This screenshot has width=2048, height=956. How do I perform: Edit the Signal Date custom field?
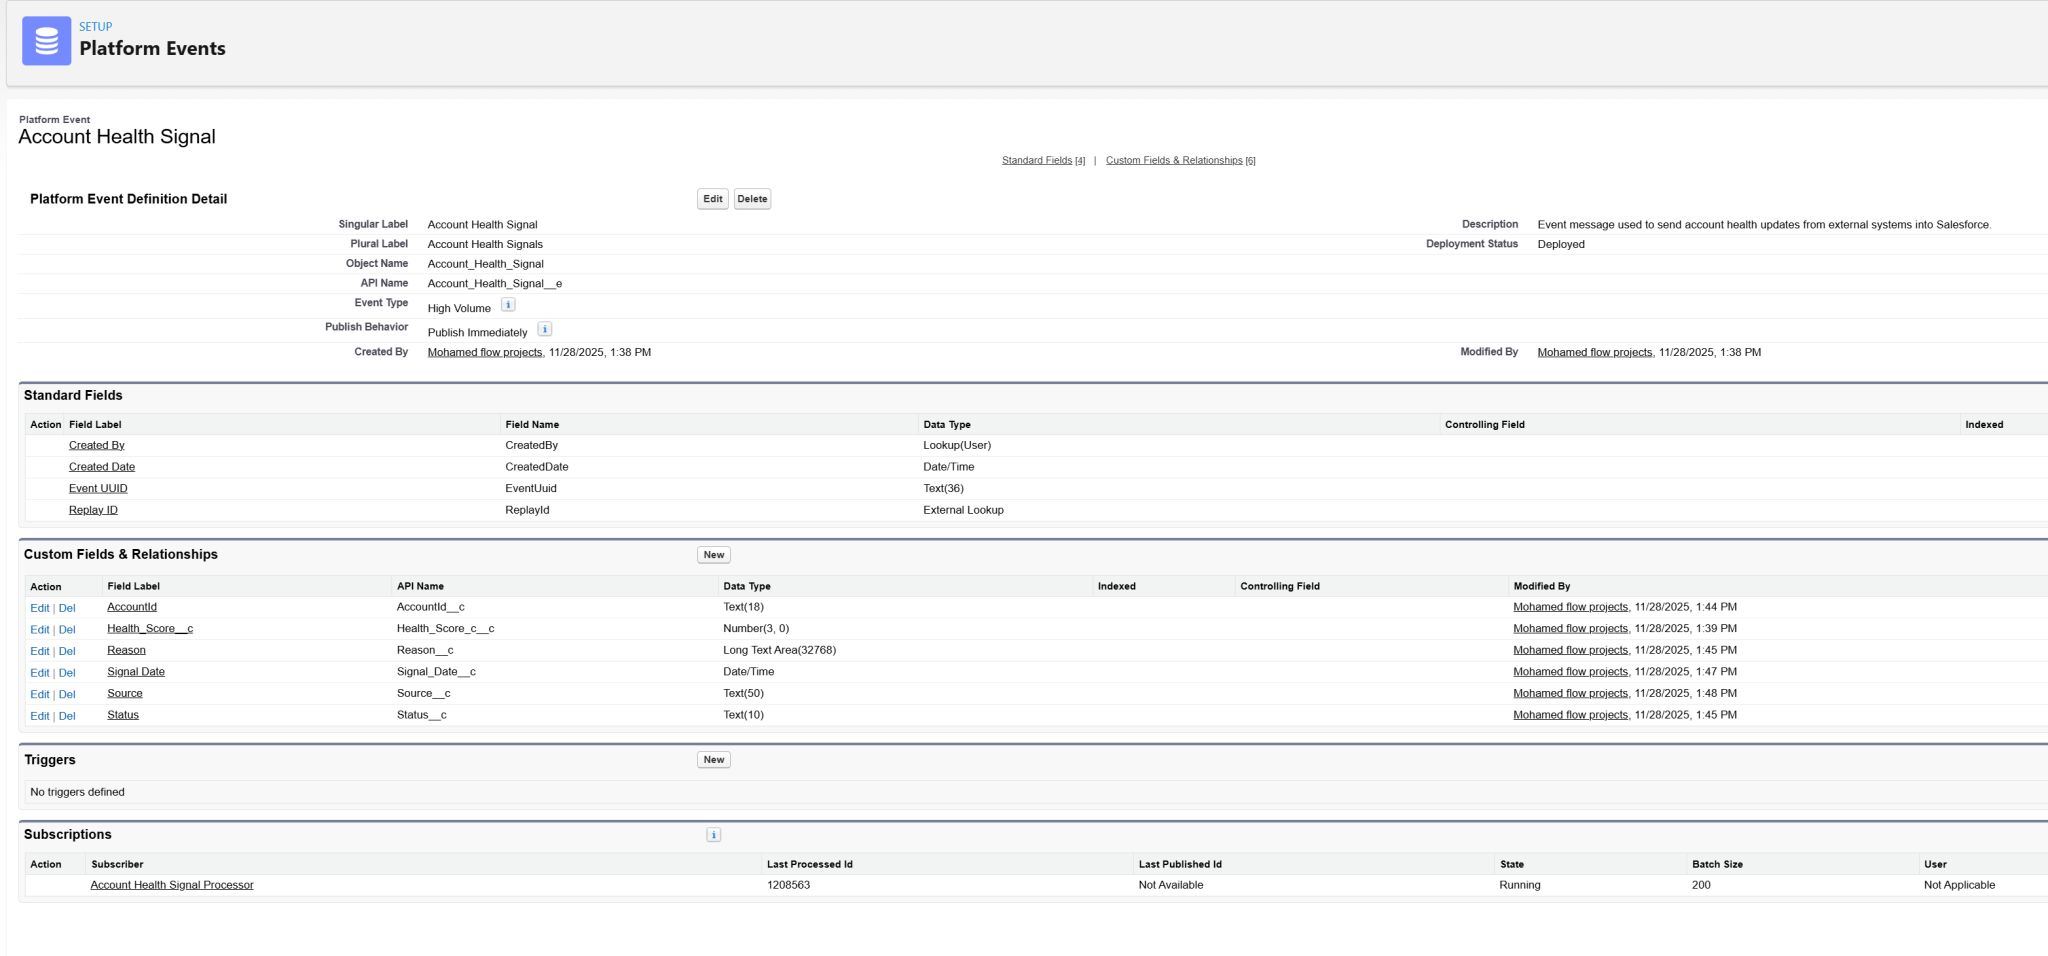point(40,673)
